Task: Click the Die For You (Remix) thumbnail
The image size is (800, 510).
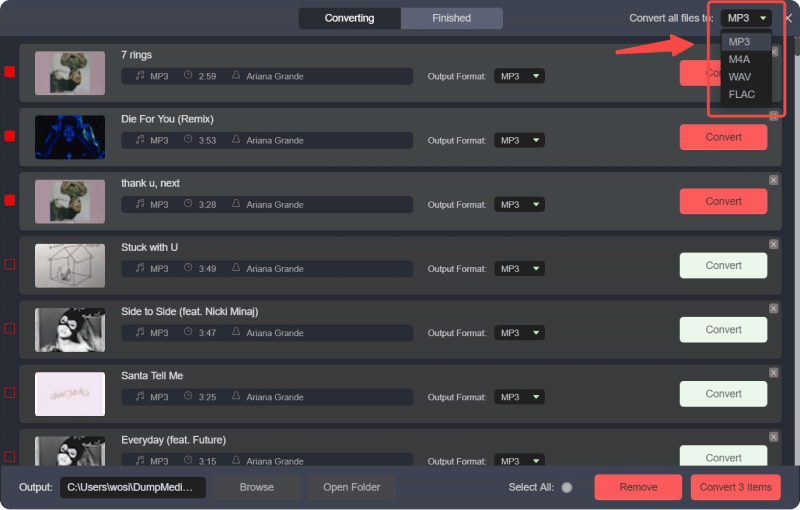Action: (x=70, y=137)
